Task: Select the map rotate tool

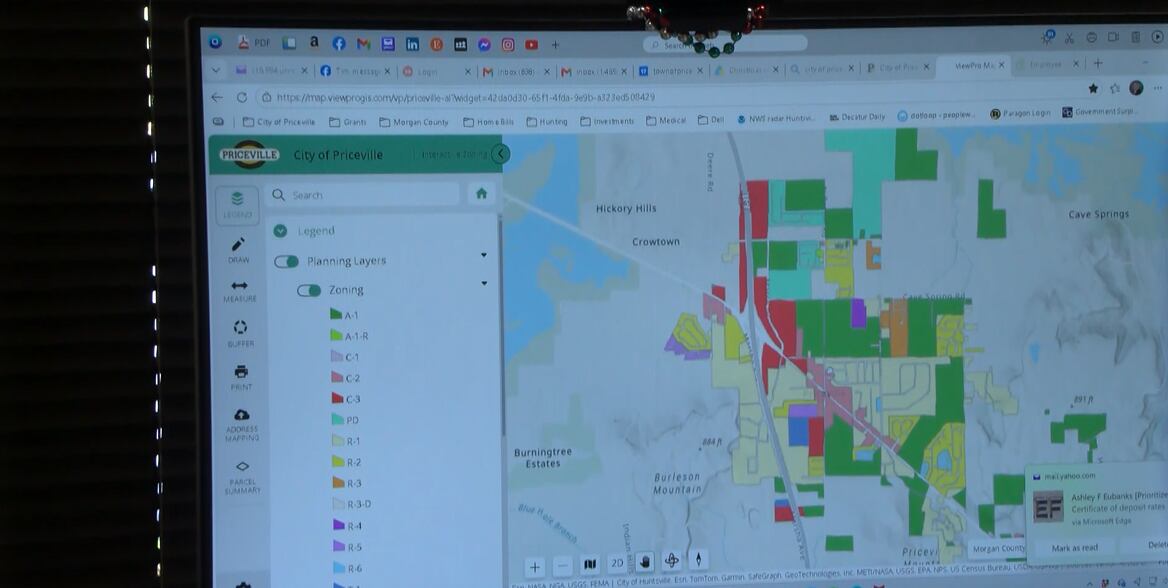Action: pyautogui.click(x=671, y=560)
